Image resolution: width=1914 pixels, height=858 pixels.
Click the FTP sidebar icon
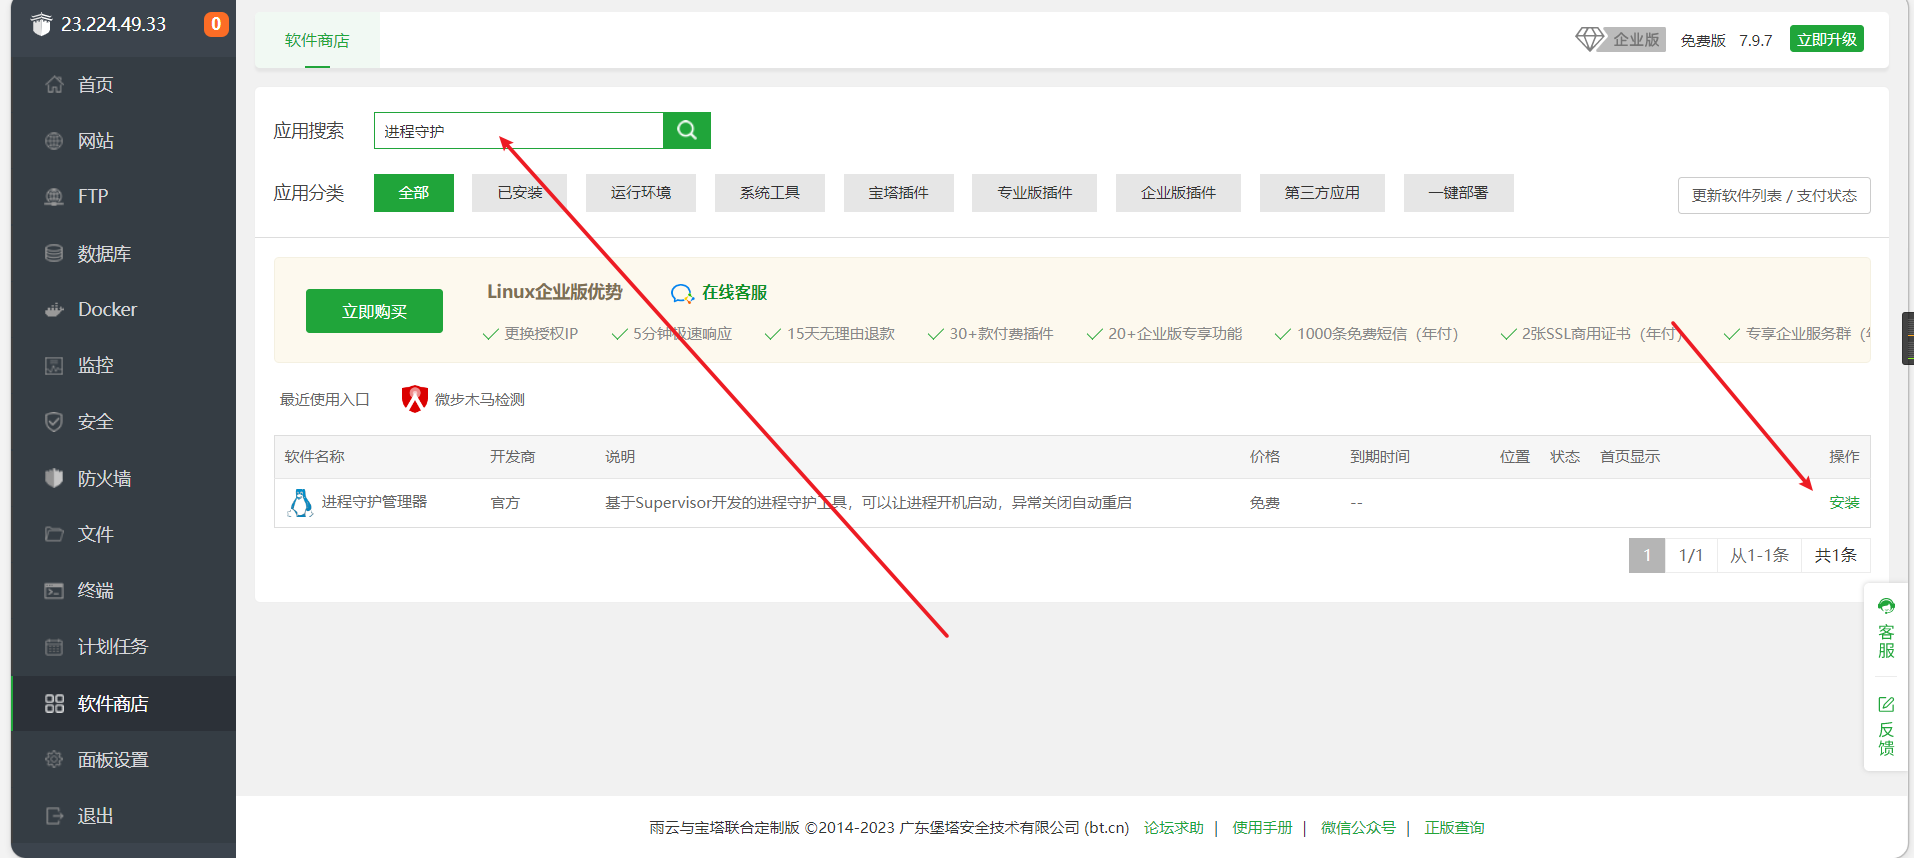click(x=54, y=197)
